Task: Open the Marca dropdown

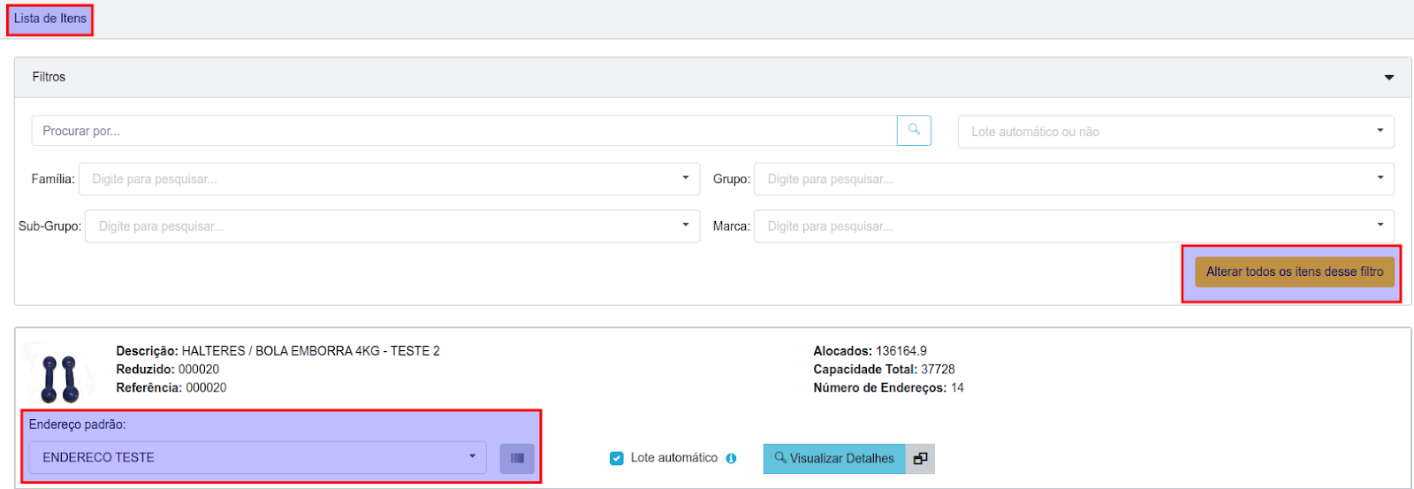Action: click(1074, 226)
